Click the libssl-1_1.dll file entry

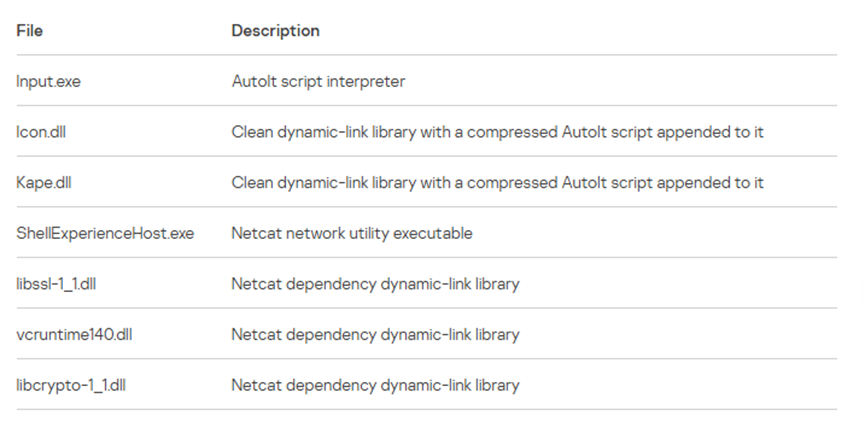click(56, 284)
